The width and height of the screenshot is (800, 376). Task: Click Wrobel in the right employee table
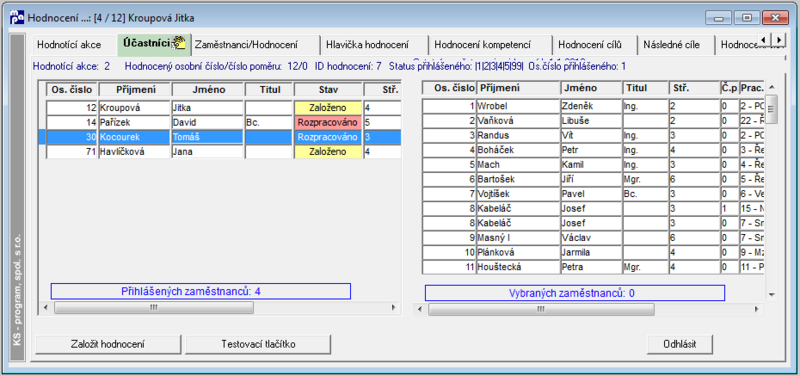(x=517, y=107)
